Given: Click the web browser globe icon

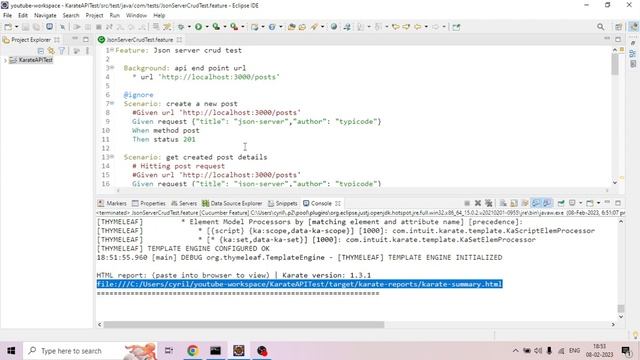Looking at the screenshot, I should coord(334,27).
